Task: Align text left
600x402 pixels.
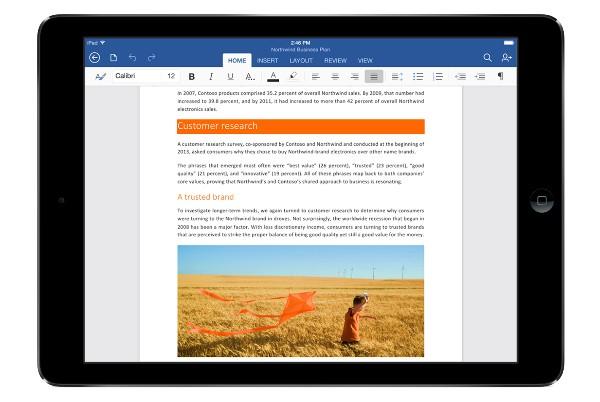Action: coord(315,76)
